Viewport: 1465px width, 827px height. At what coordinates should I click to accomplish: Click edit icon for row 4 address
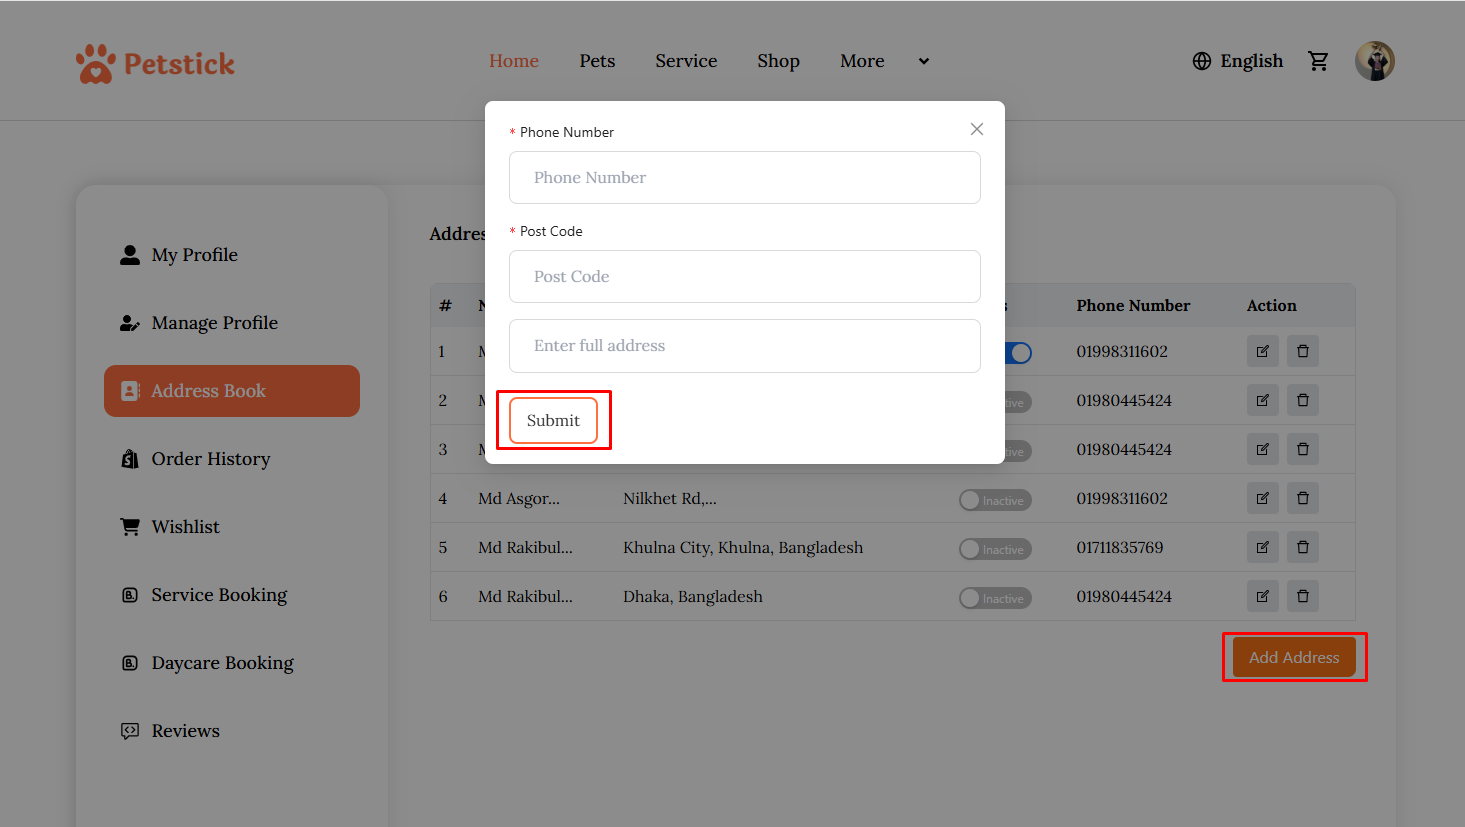1262,498
